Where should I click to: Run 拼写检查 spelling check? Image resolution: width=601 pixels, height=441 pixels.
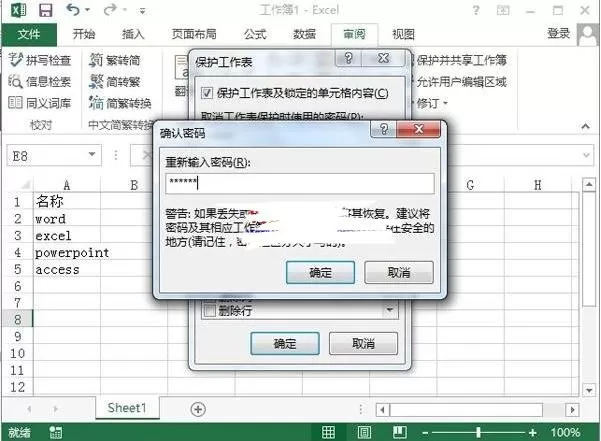tap(39, 60)
